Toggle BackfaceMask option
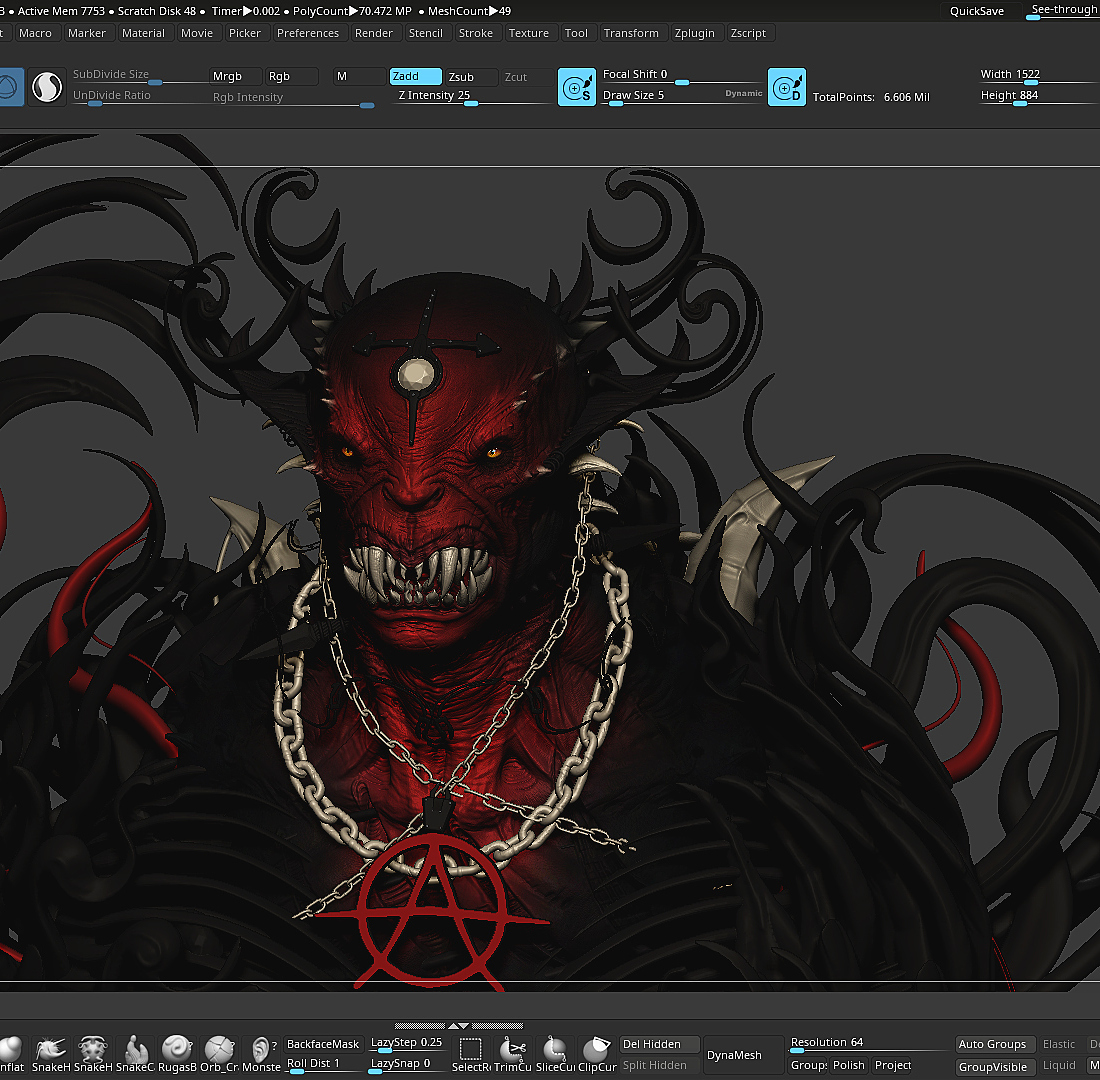Image resolution: width=1100 pixels, height=1080 pixels. [323, 1044]
